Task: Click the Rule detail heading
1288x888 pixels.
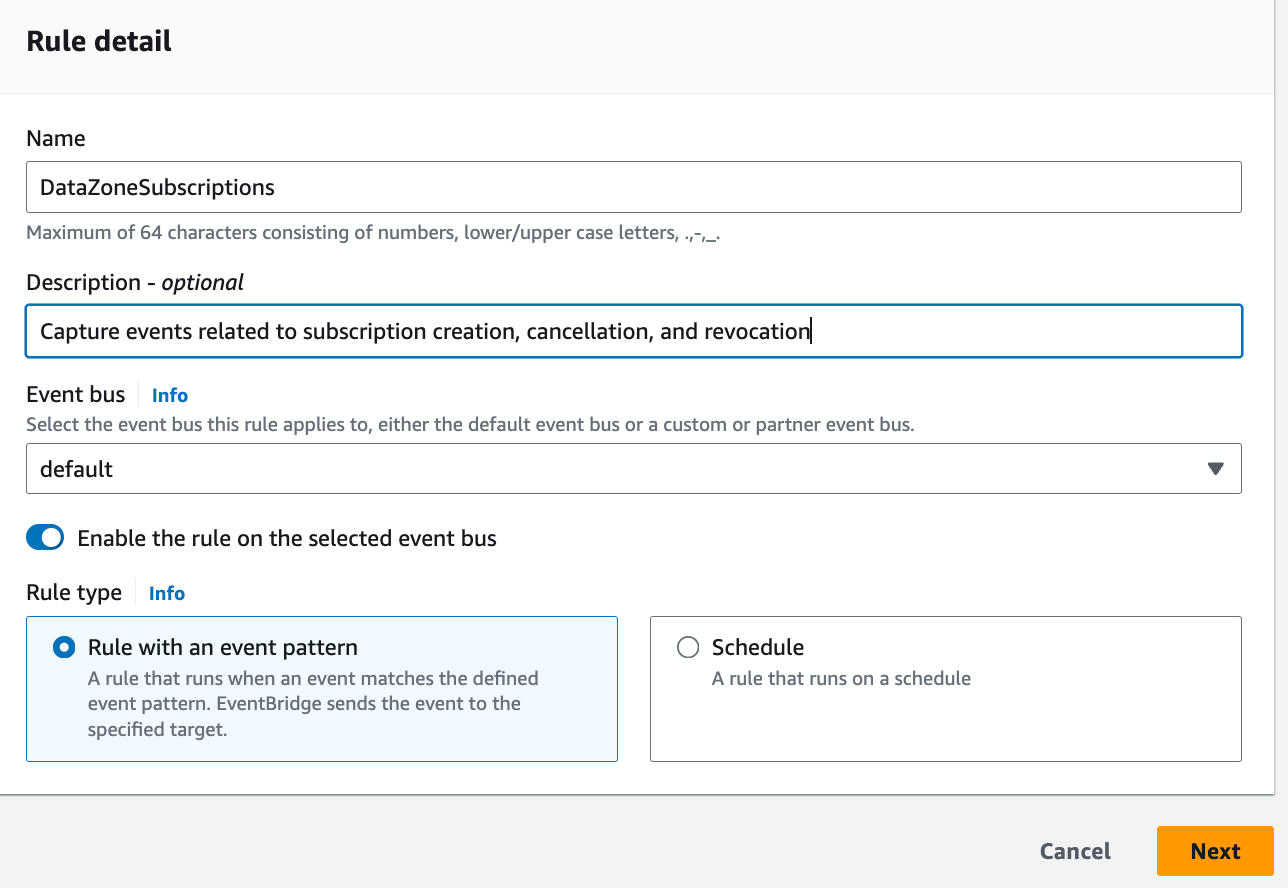Action: (99, 41)
